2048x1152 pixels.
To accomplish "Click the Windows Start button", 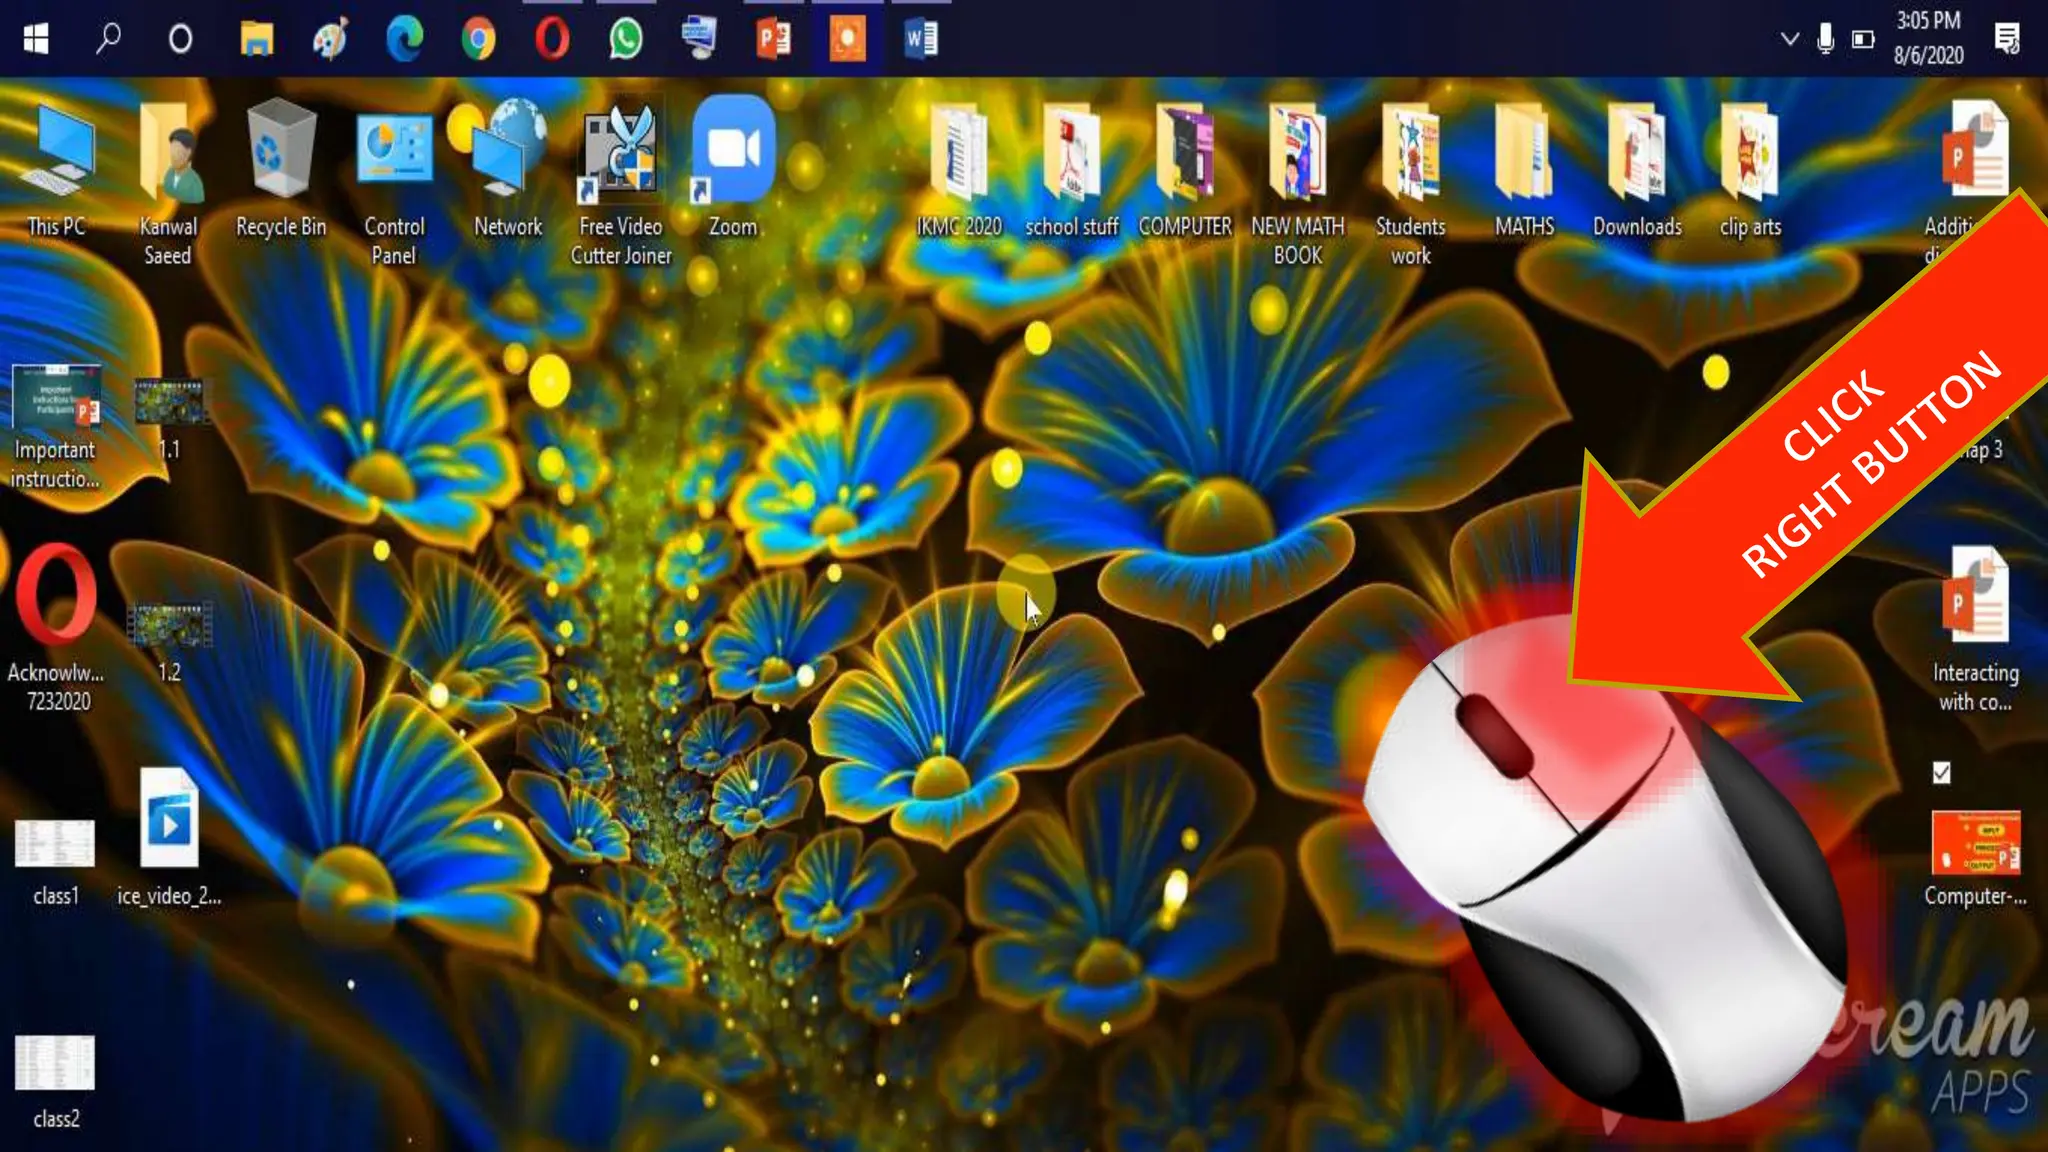I will tap(36, 40).
